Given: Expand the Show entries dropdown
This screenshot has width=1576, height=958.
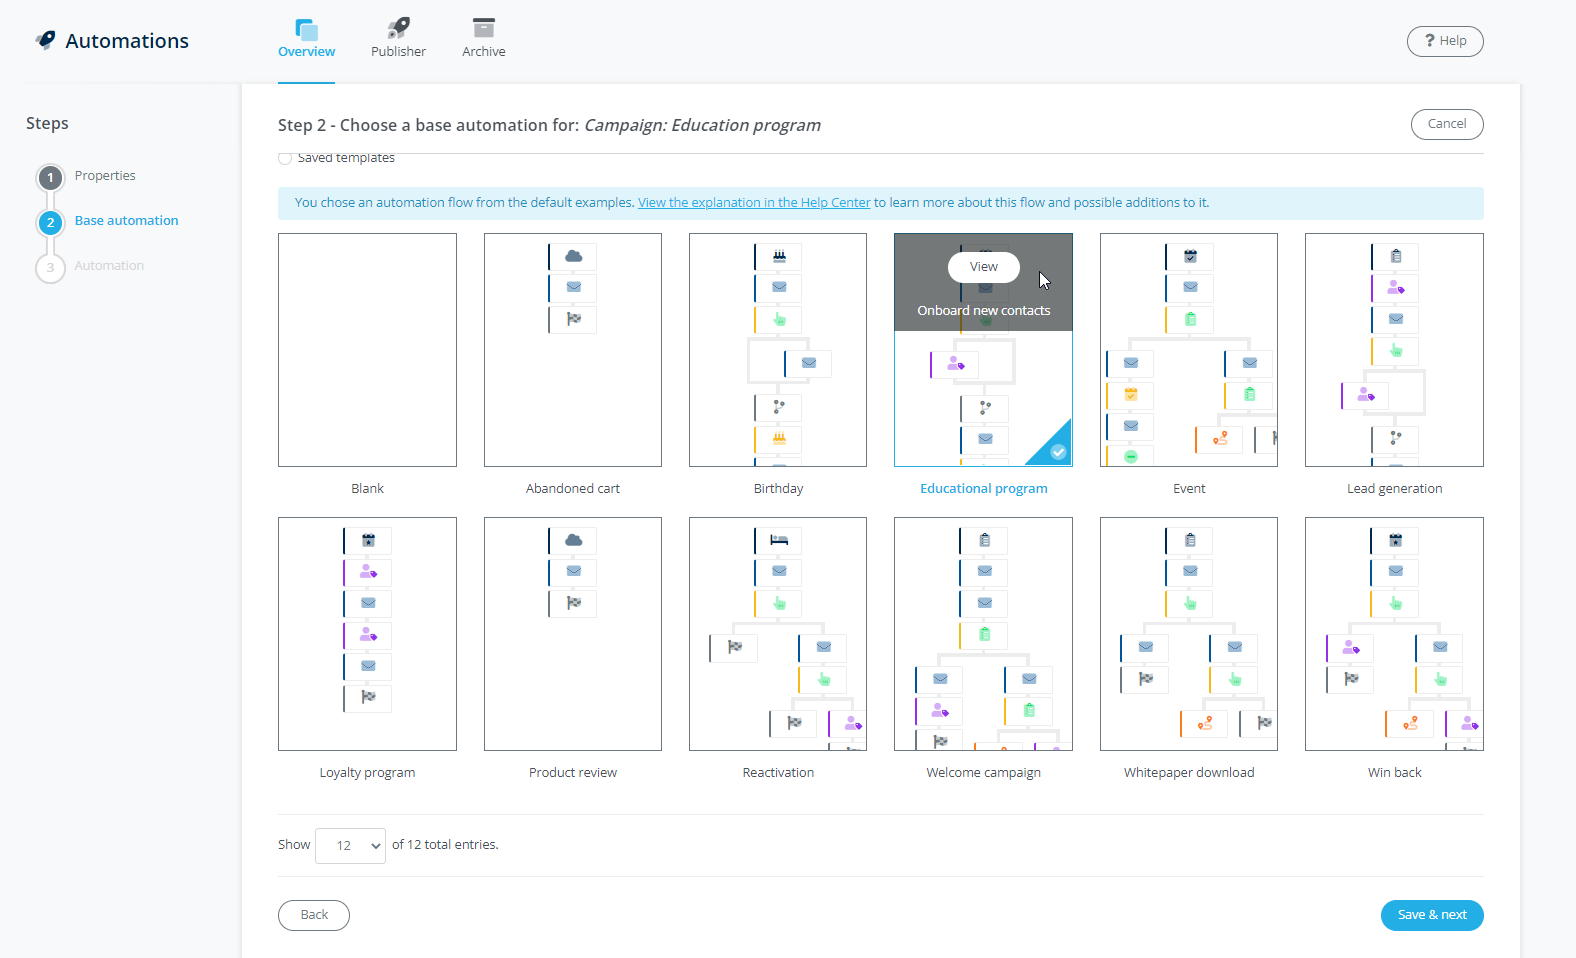Looking at the screenshot, I should (350, 846).
